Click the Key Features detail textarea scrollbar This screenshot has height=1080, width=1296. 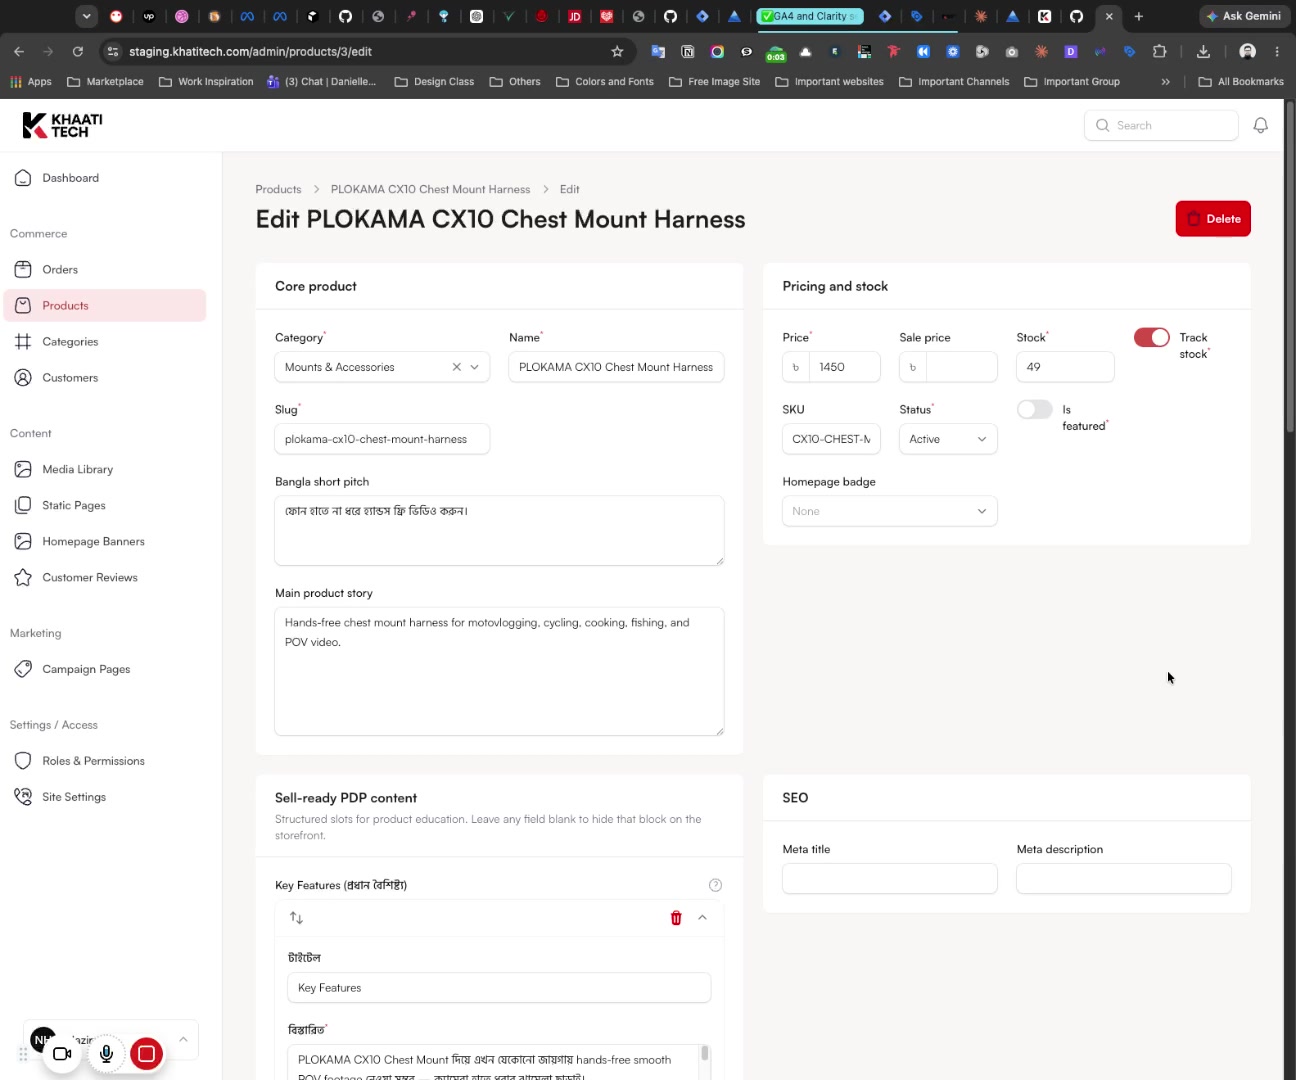coord(705,1054)
